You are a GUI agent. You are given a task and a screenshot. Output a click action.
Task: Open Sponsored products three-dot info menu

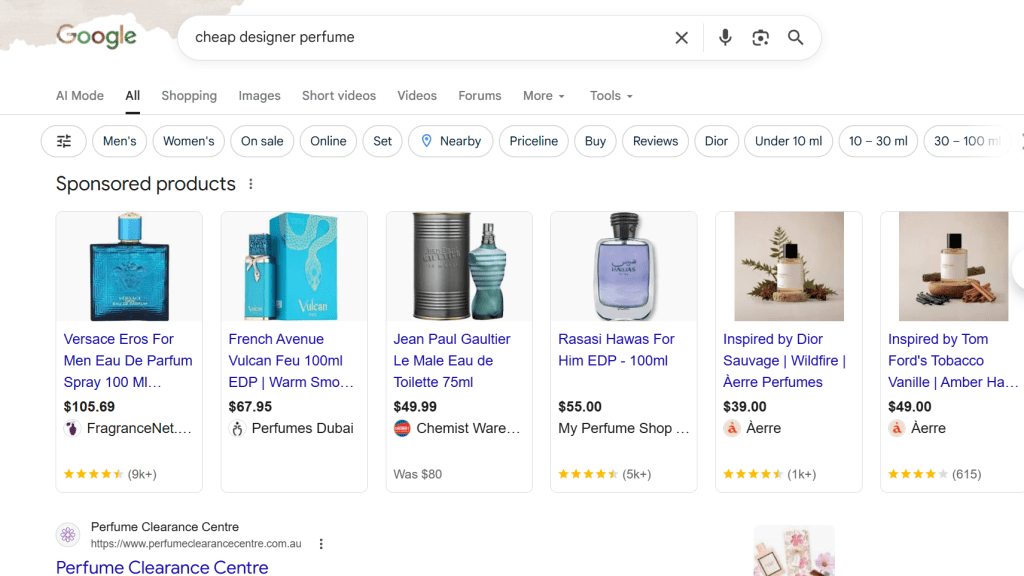tap(251, 184)
